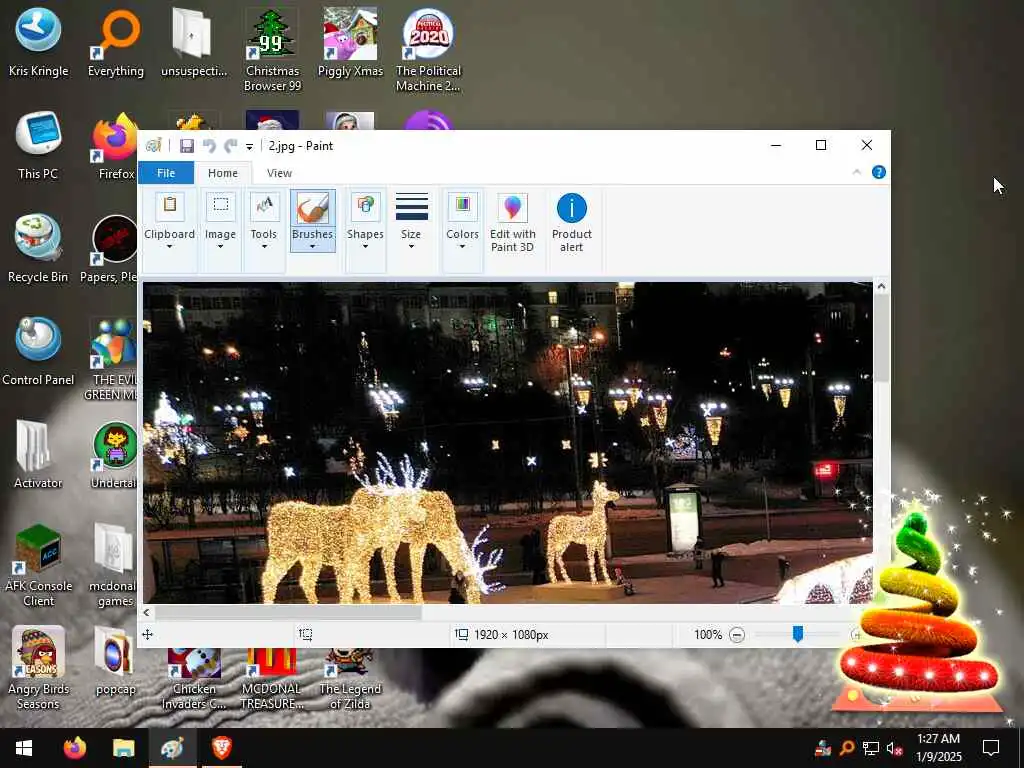Select the This PC desktop icon
1024x768 pixels.
coord(38,146)
